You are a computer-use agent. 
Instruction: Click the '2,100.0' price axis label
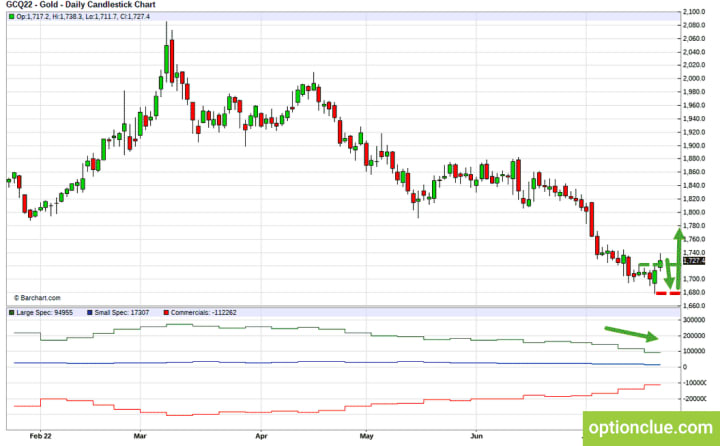coord(694,12)
